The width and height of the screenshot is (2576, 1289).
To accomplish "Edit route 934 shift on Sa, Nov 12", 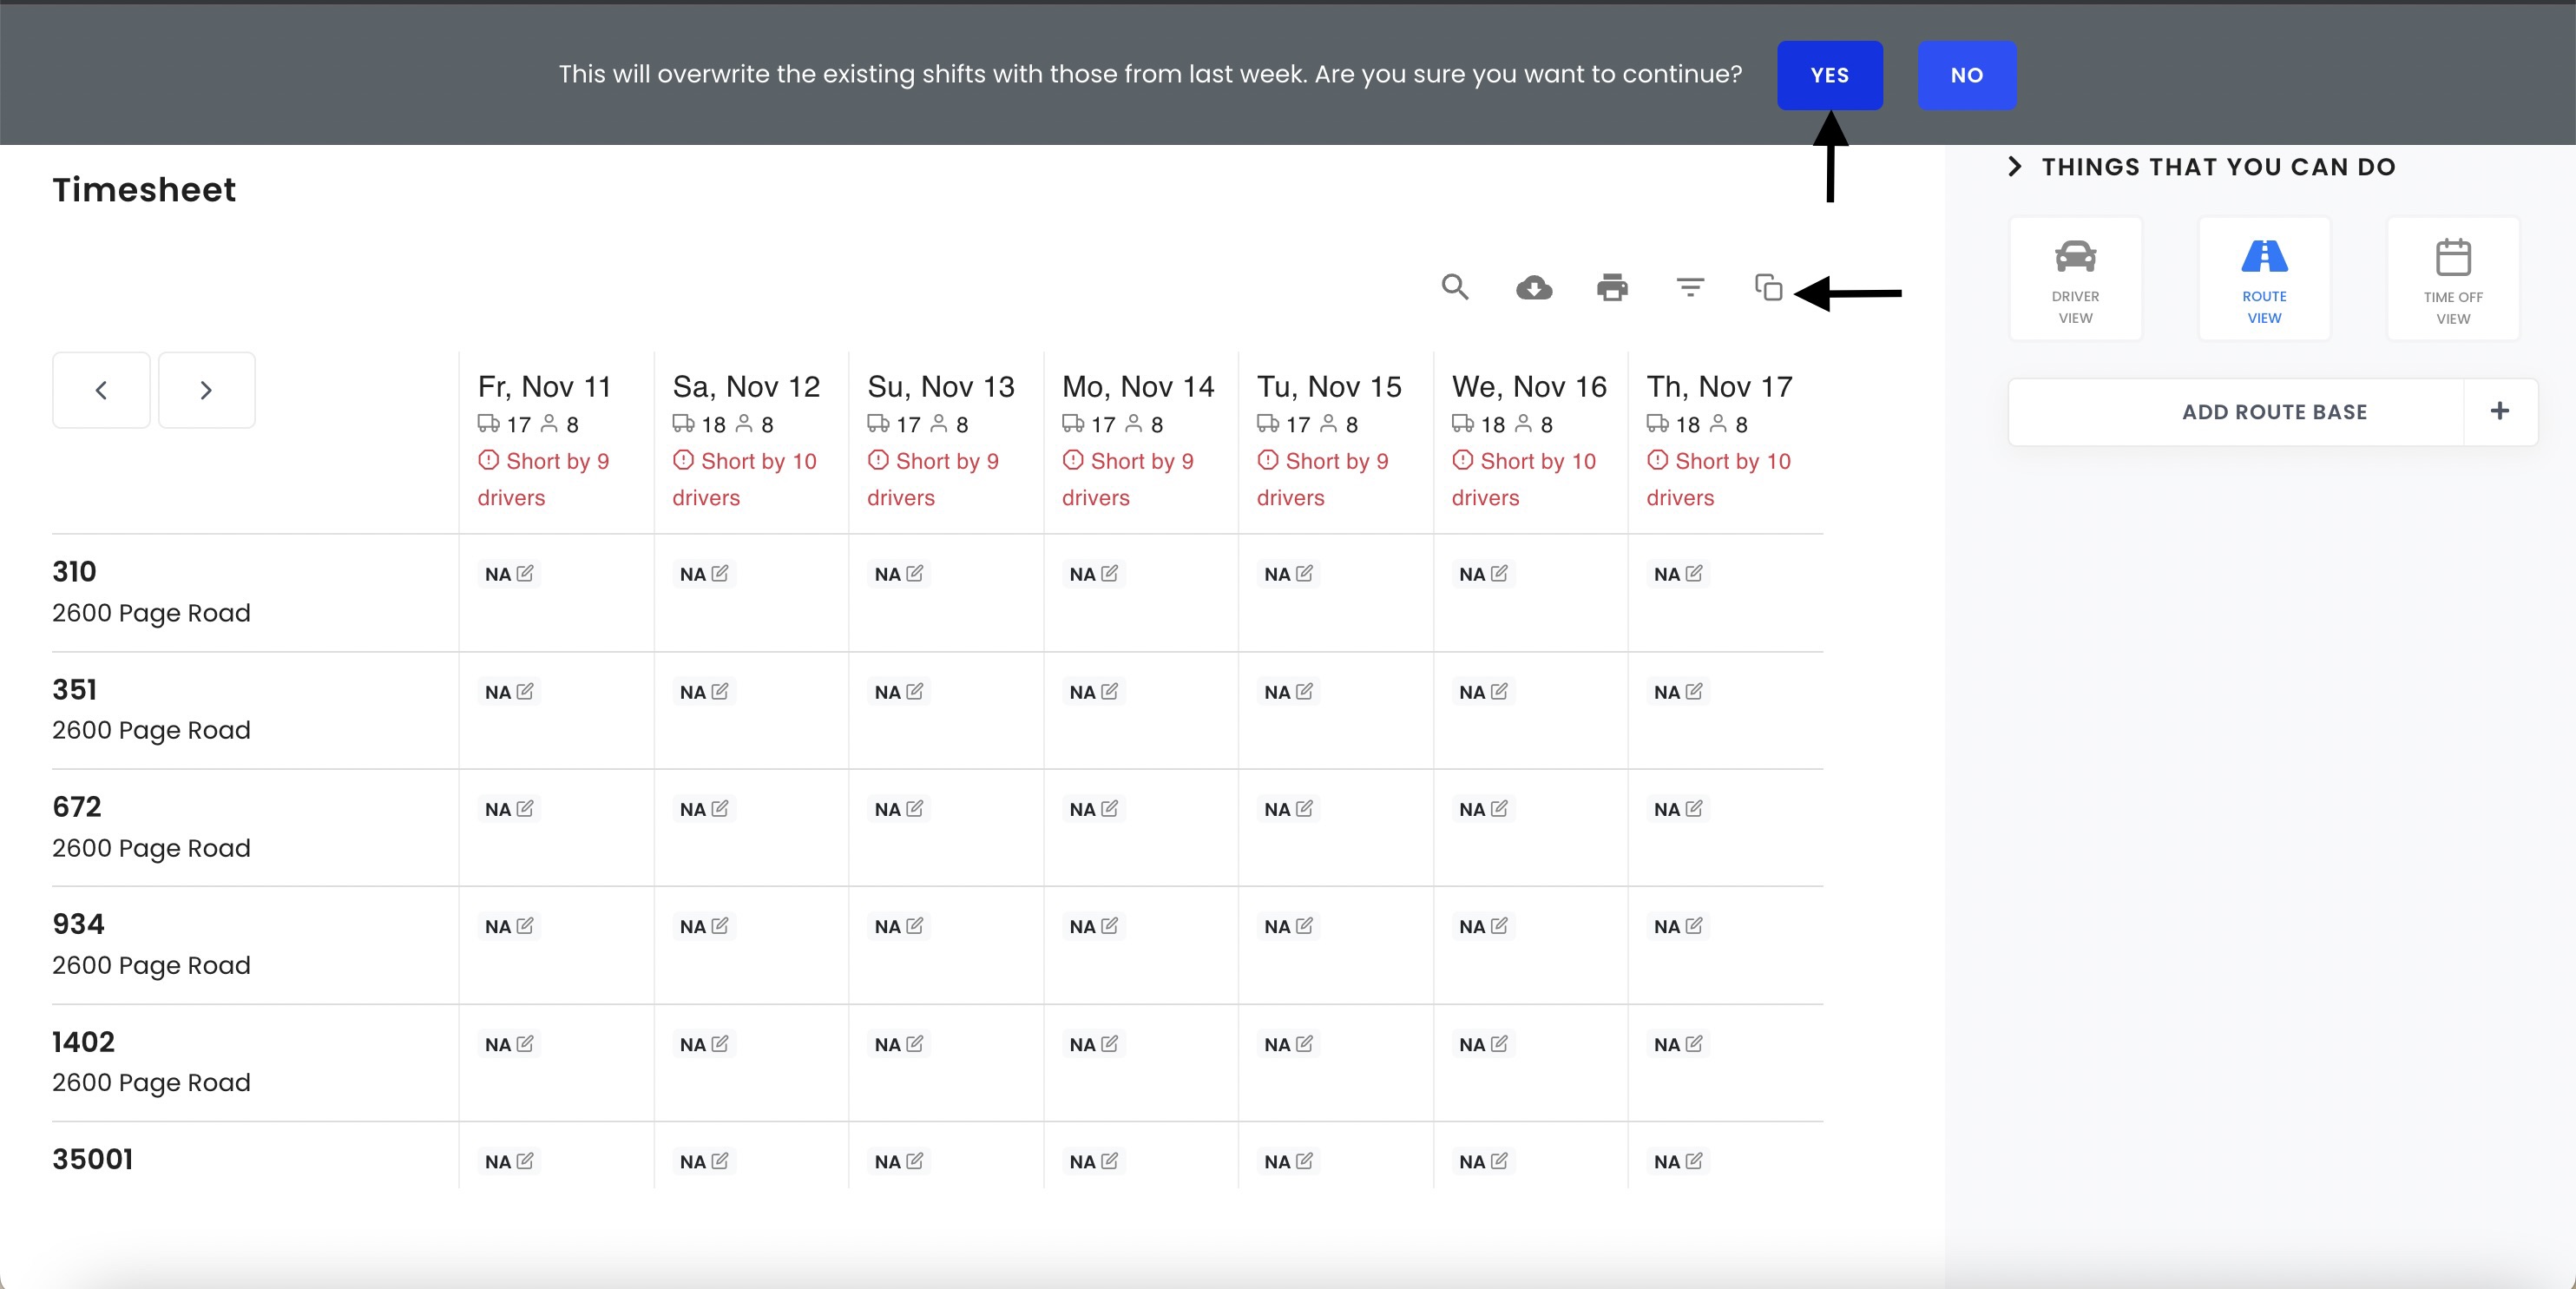I will [x=720, y=926].
